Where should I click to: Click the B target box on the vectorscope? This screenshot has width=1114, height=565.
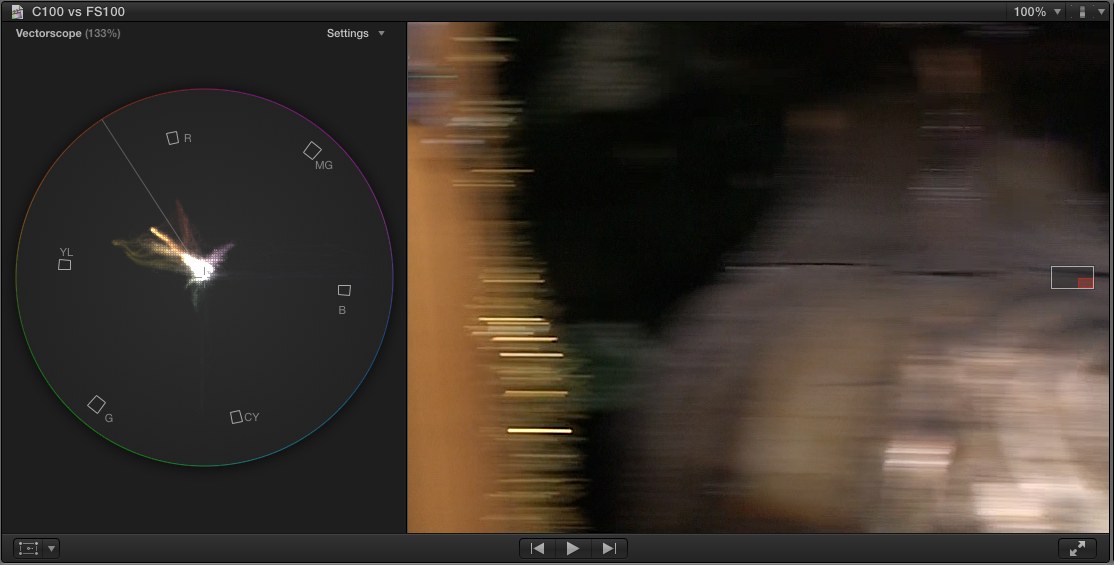coord(344,290)
